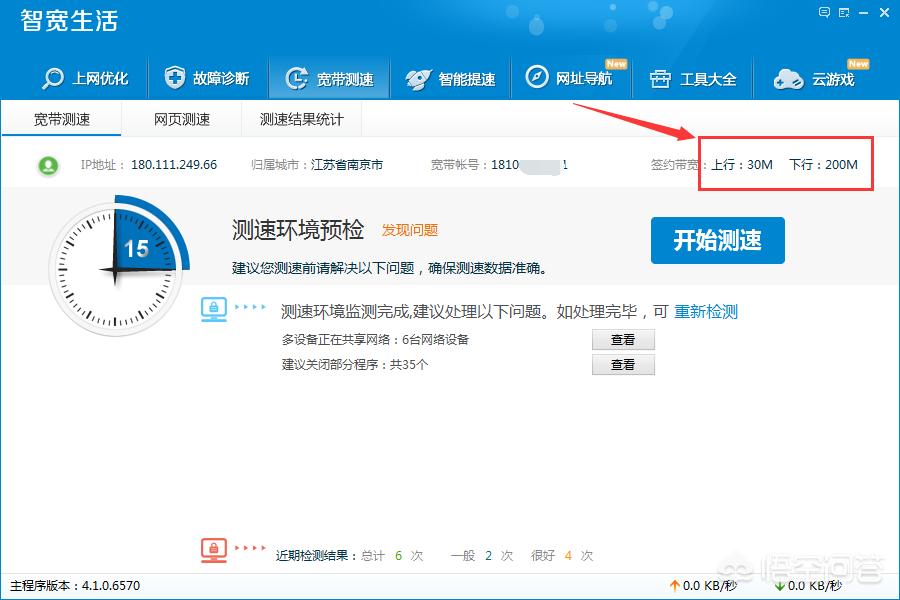Click the 江苏省南京市 city text
Screen dimensions: 900x600
point(347,165)
